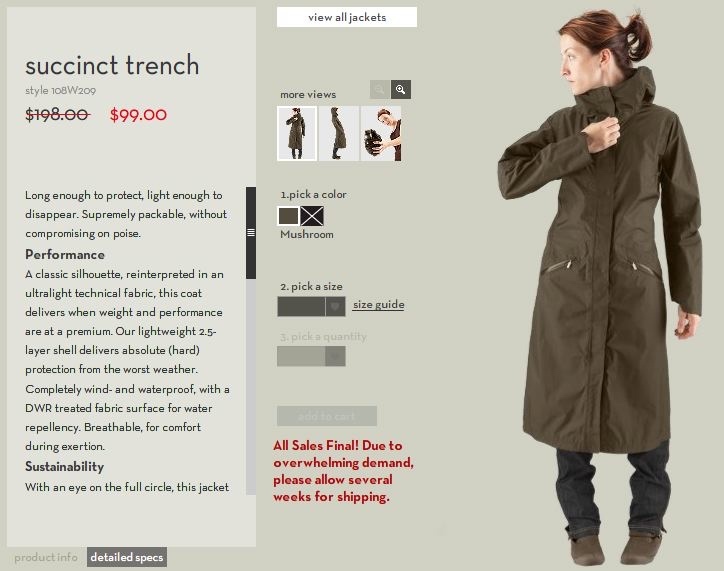The height and width of the screenshot is (571, 724).
Task: Switch to the product info tab
Action: coord(46,557)
